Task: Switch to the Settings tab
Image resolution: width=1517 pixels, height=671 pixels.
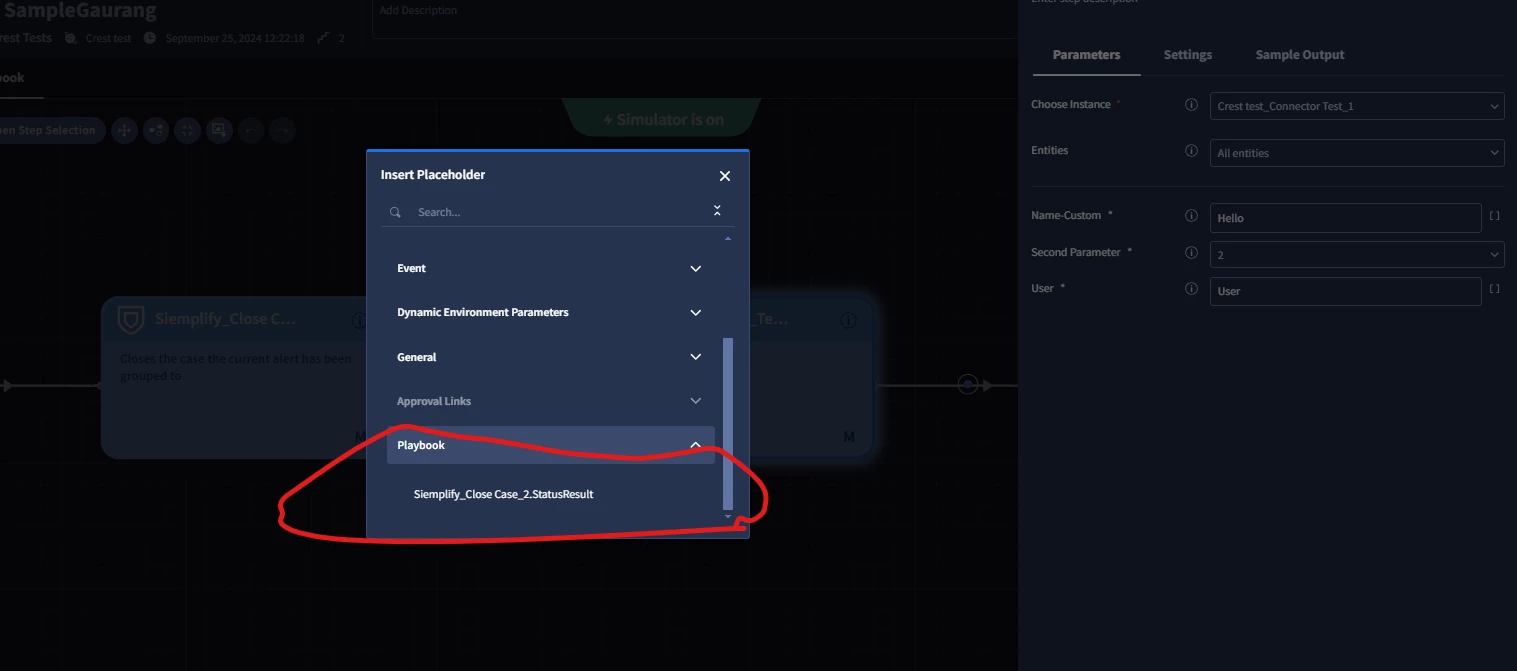Action: click(1188, 55)
